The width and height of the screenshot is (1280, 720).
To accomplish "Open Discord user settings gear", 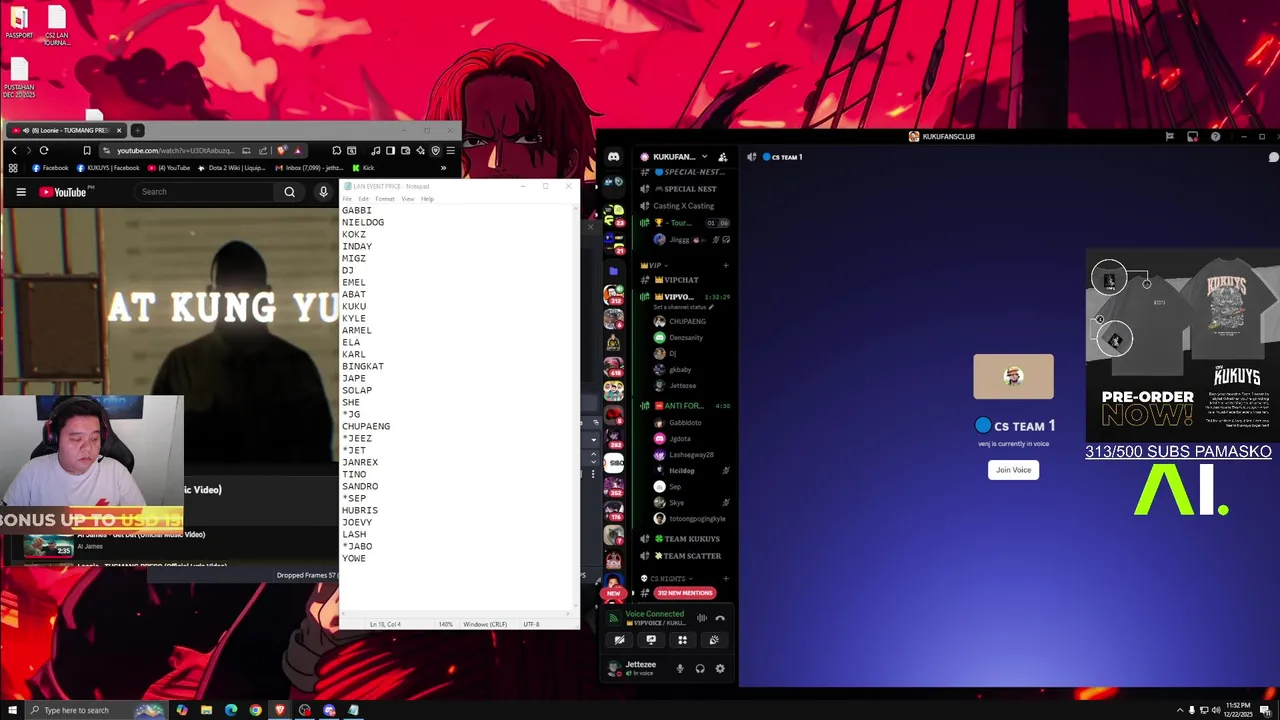I will coord(719,668).
